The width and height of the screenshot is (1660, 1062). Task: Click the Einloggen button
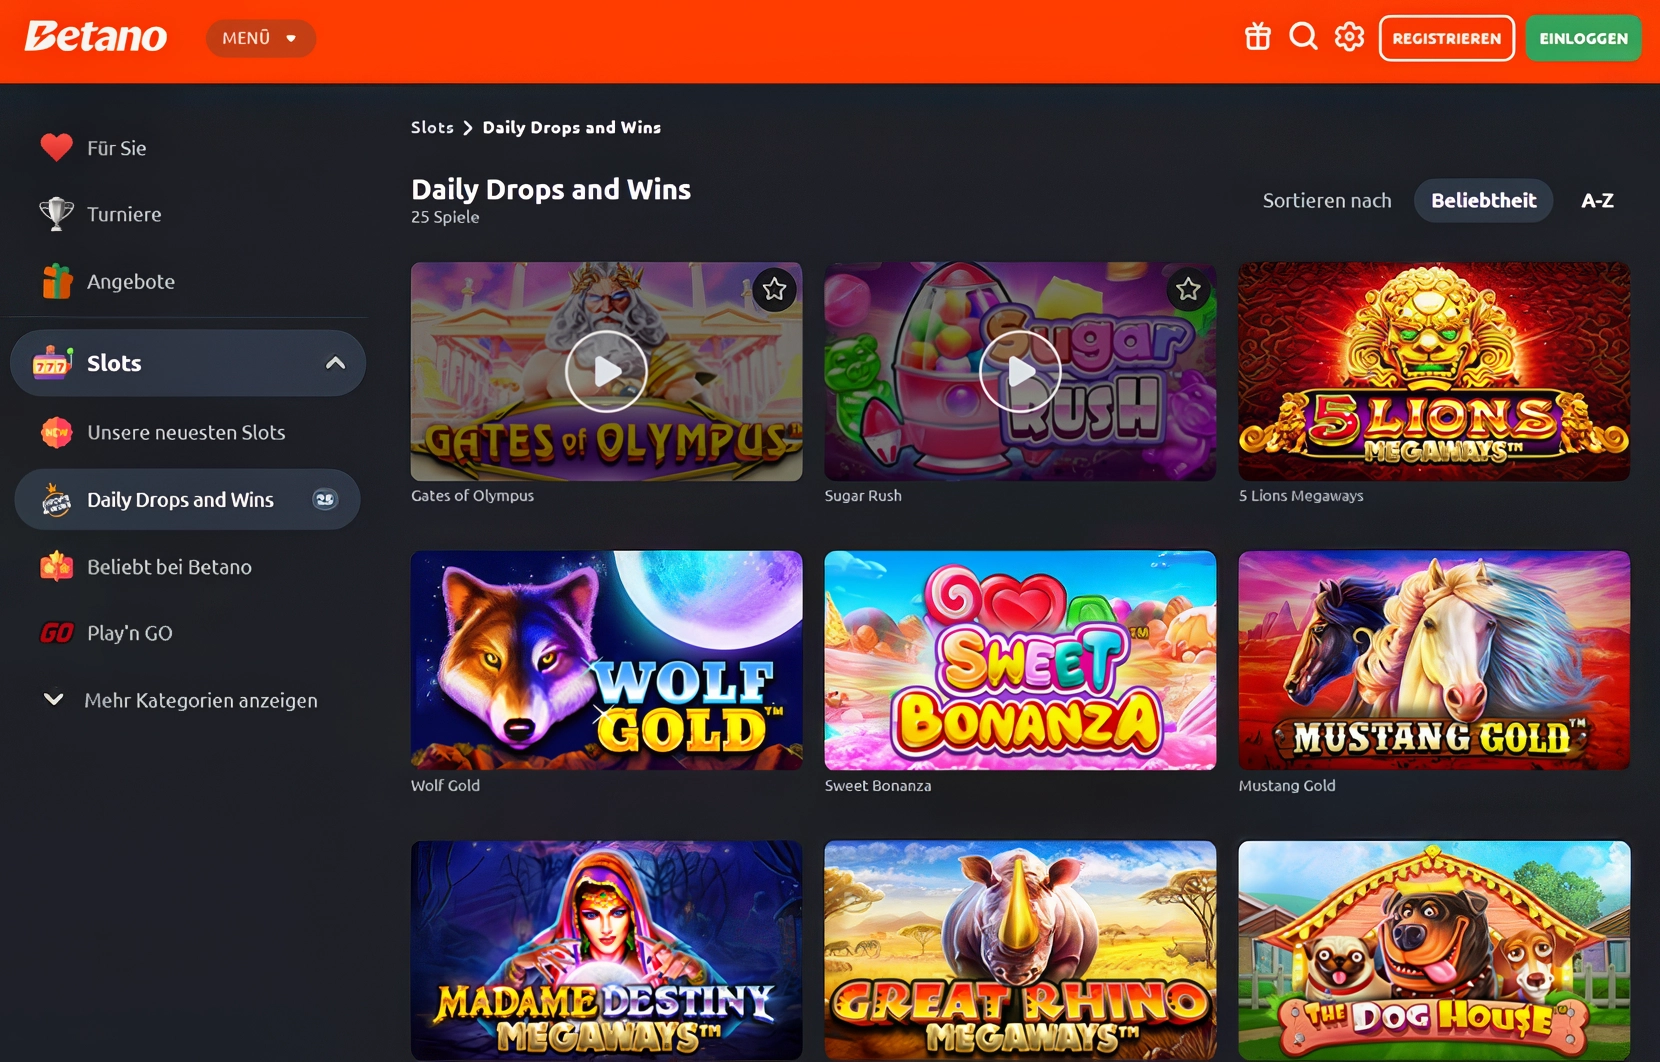pos(1583,38)
